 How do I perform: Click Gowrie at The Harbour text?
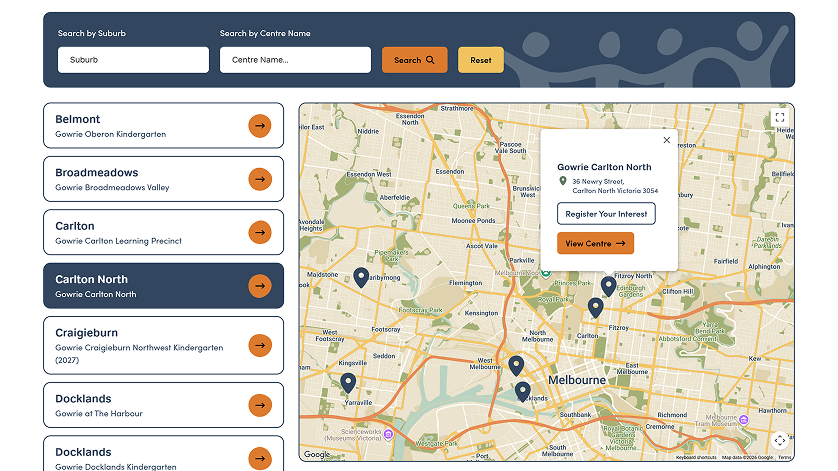pyautogui.click(x=99, y=413)
